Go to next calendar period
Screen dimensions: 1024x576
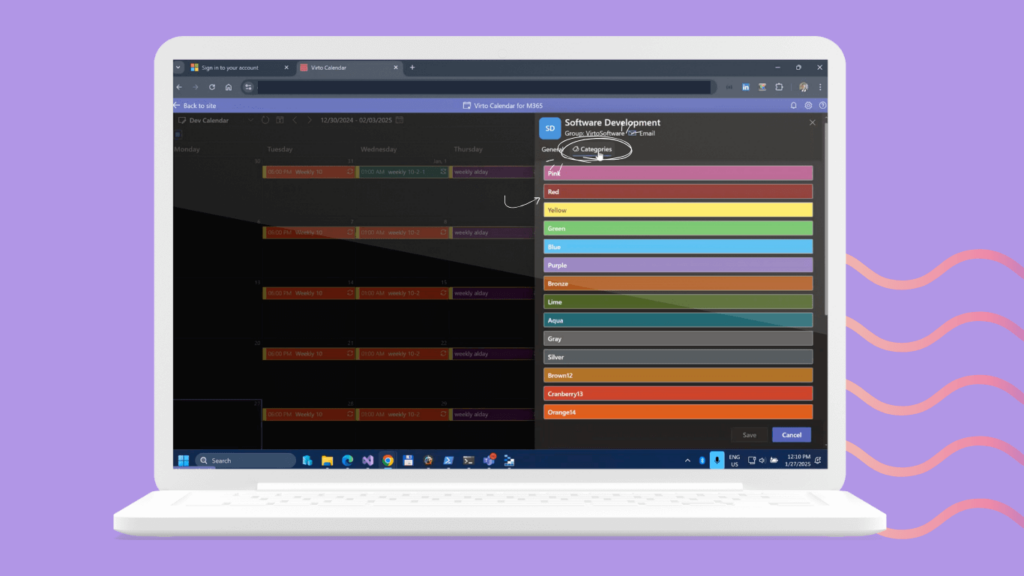click(310, 120)
